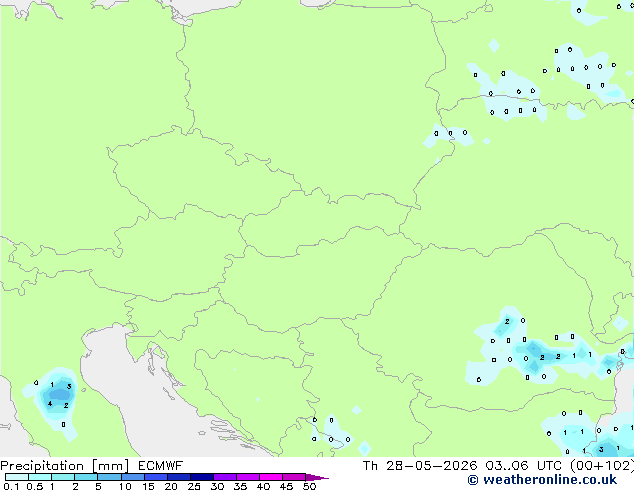Pick the legend swatch between 0.5 and 1
The image size is (634, 490).
pyautogui.click(x=40, y=477)
